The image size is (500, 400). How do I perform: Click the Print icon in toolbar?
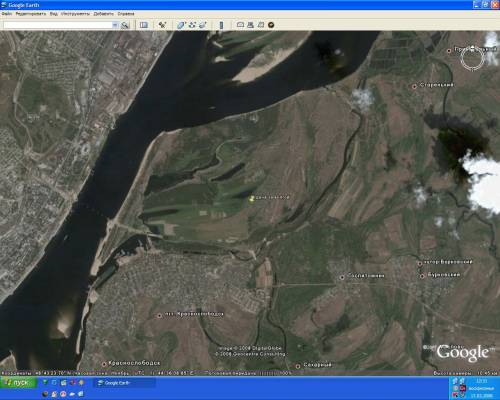tap(250, 25)
